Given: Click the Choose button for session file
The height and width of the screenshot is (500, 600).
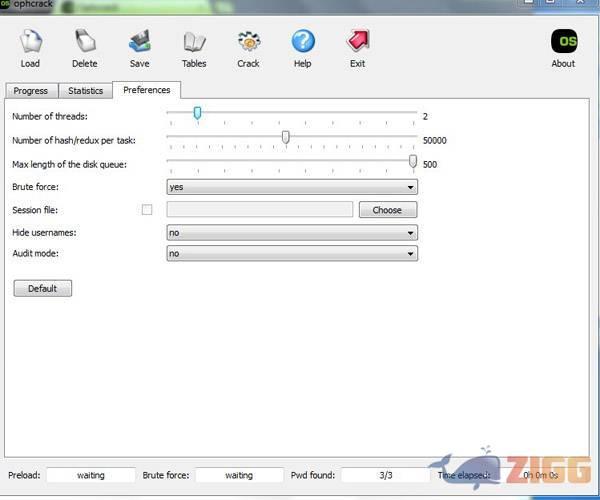Looking at the screenshot, I should [387, 210].
